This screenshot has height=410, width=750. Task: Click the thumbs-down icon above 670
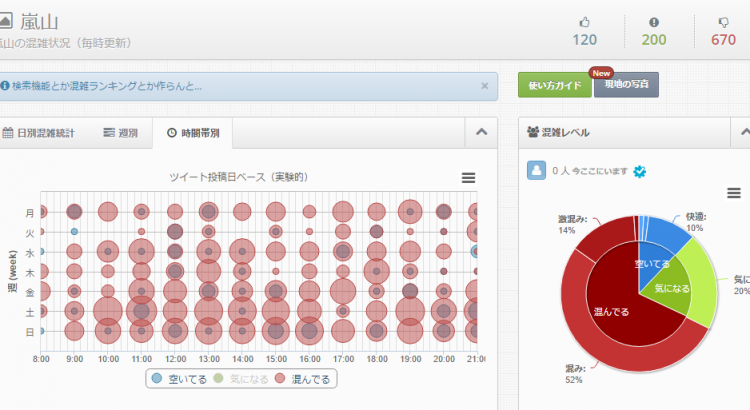[724, 22]
